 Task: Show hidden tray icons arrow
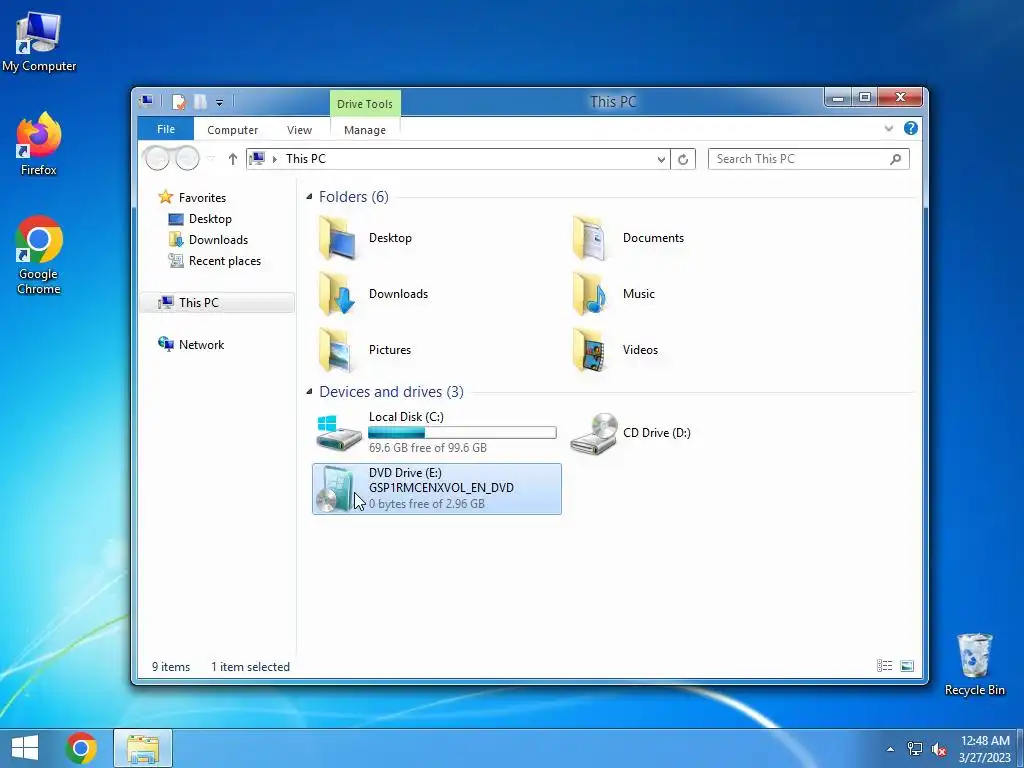[x=890, y=749]
